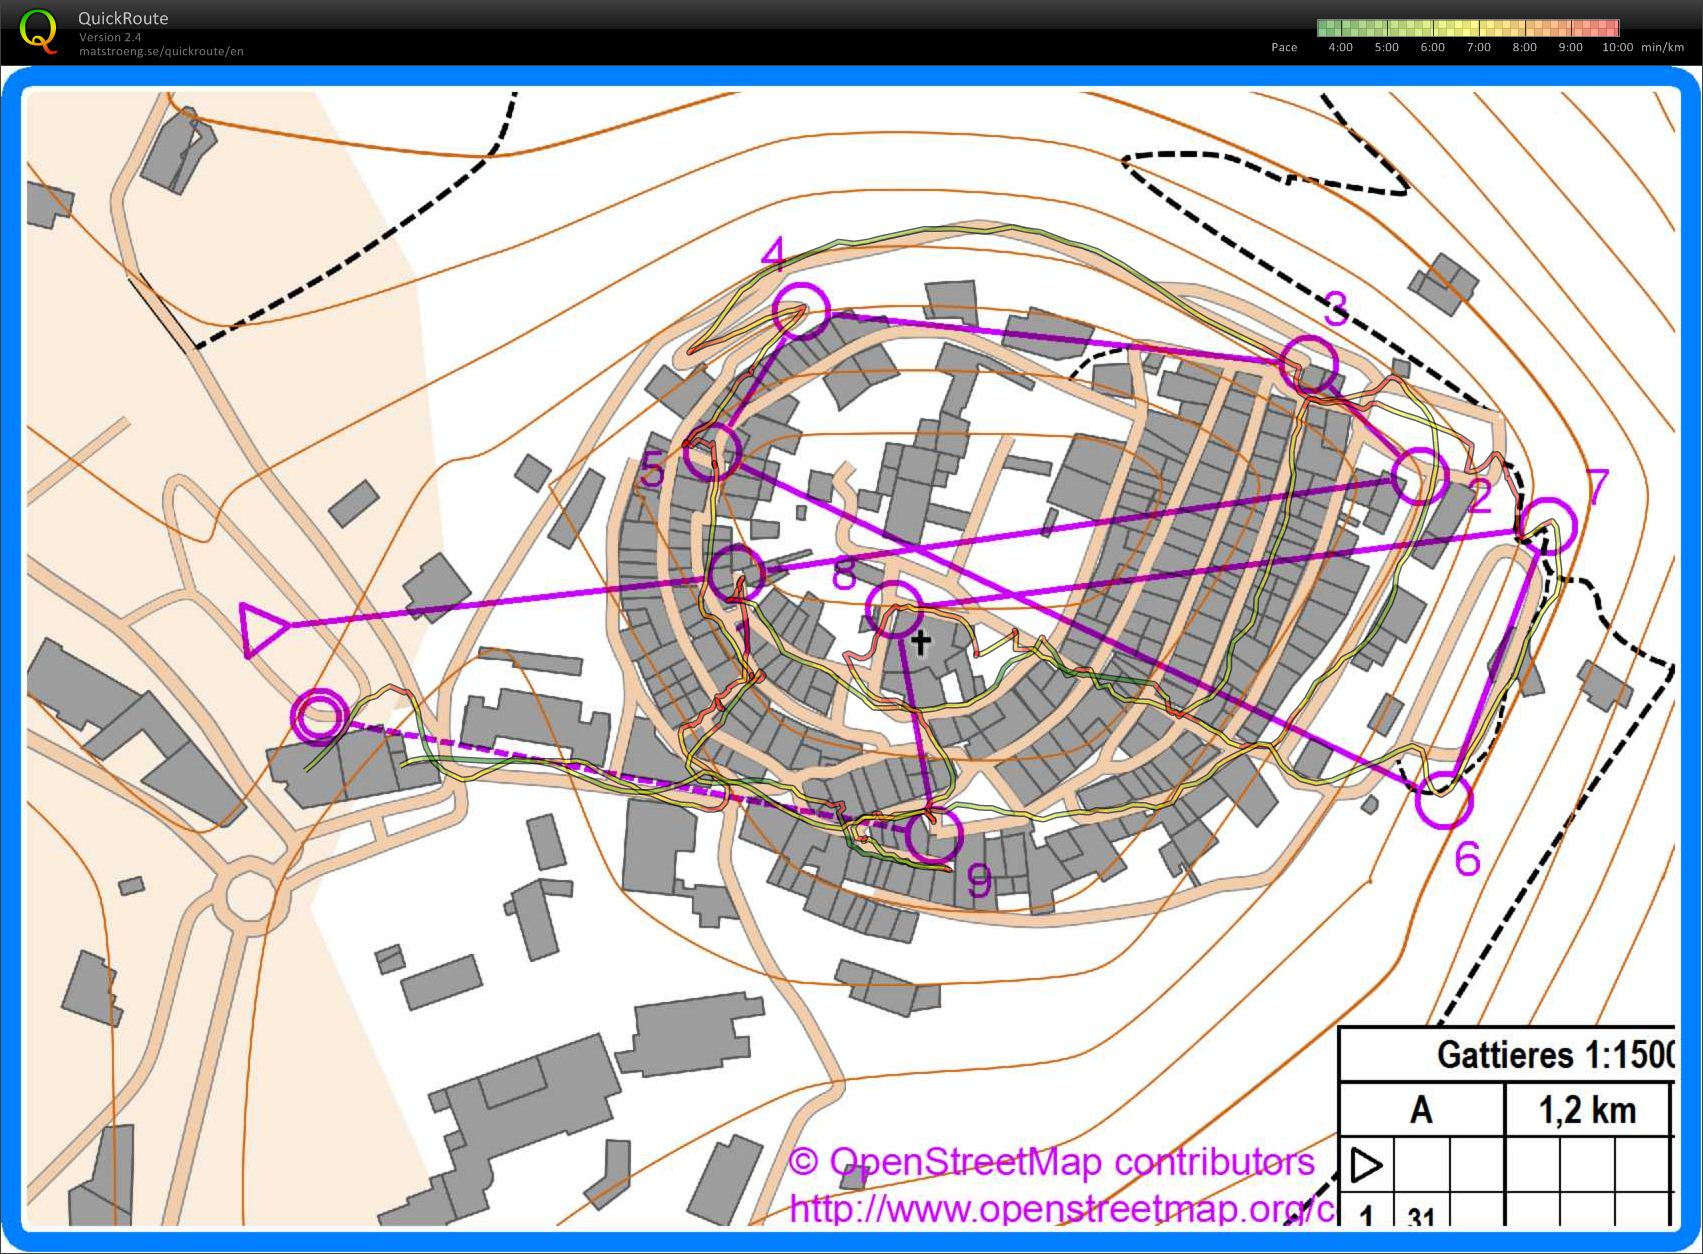Click the 8:00 pace legend value
This screenshot has width=1703, height=1254.
point(1524,47)
